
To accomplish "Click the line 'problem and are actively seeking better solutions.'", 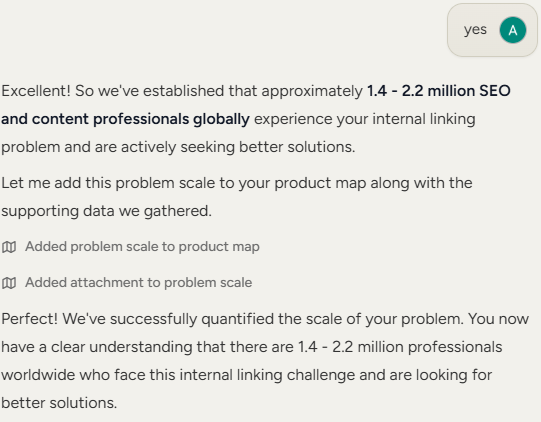I will coord(178,147).
